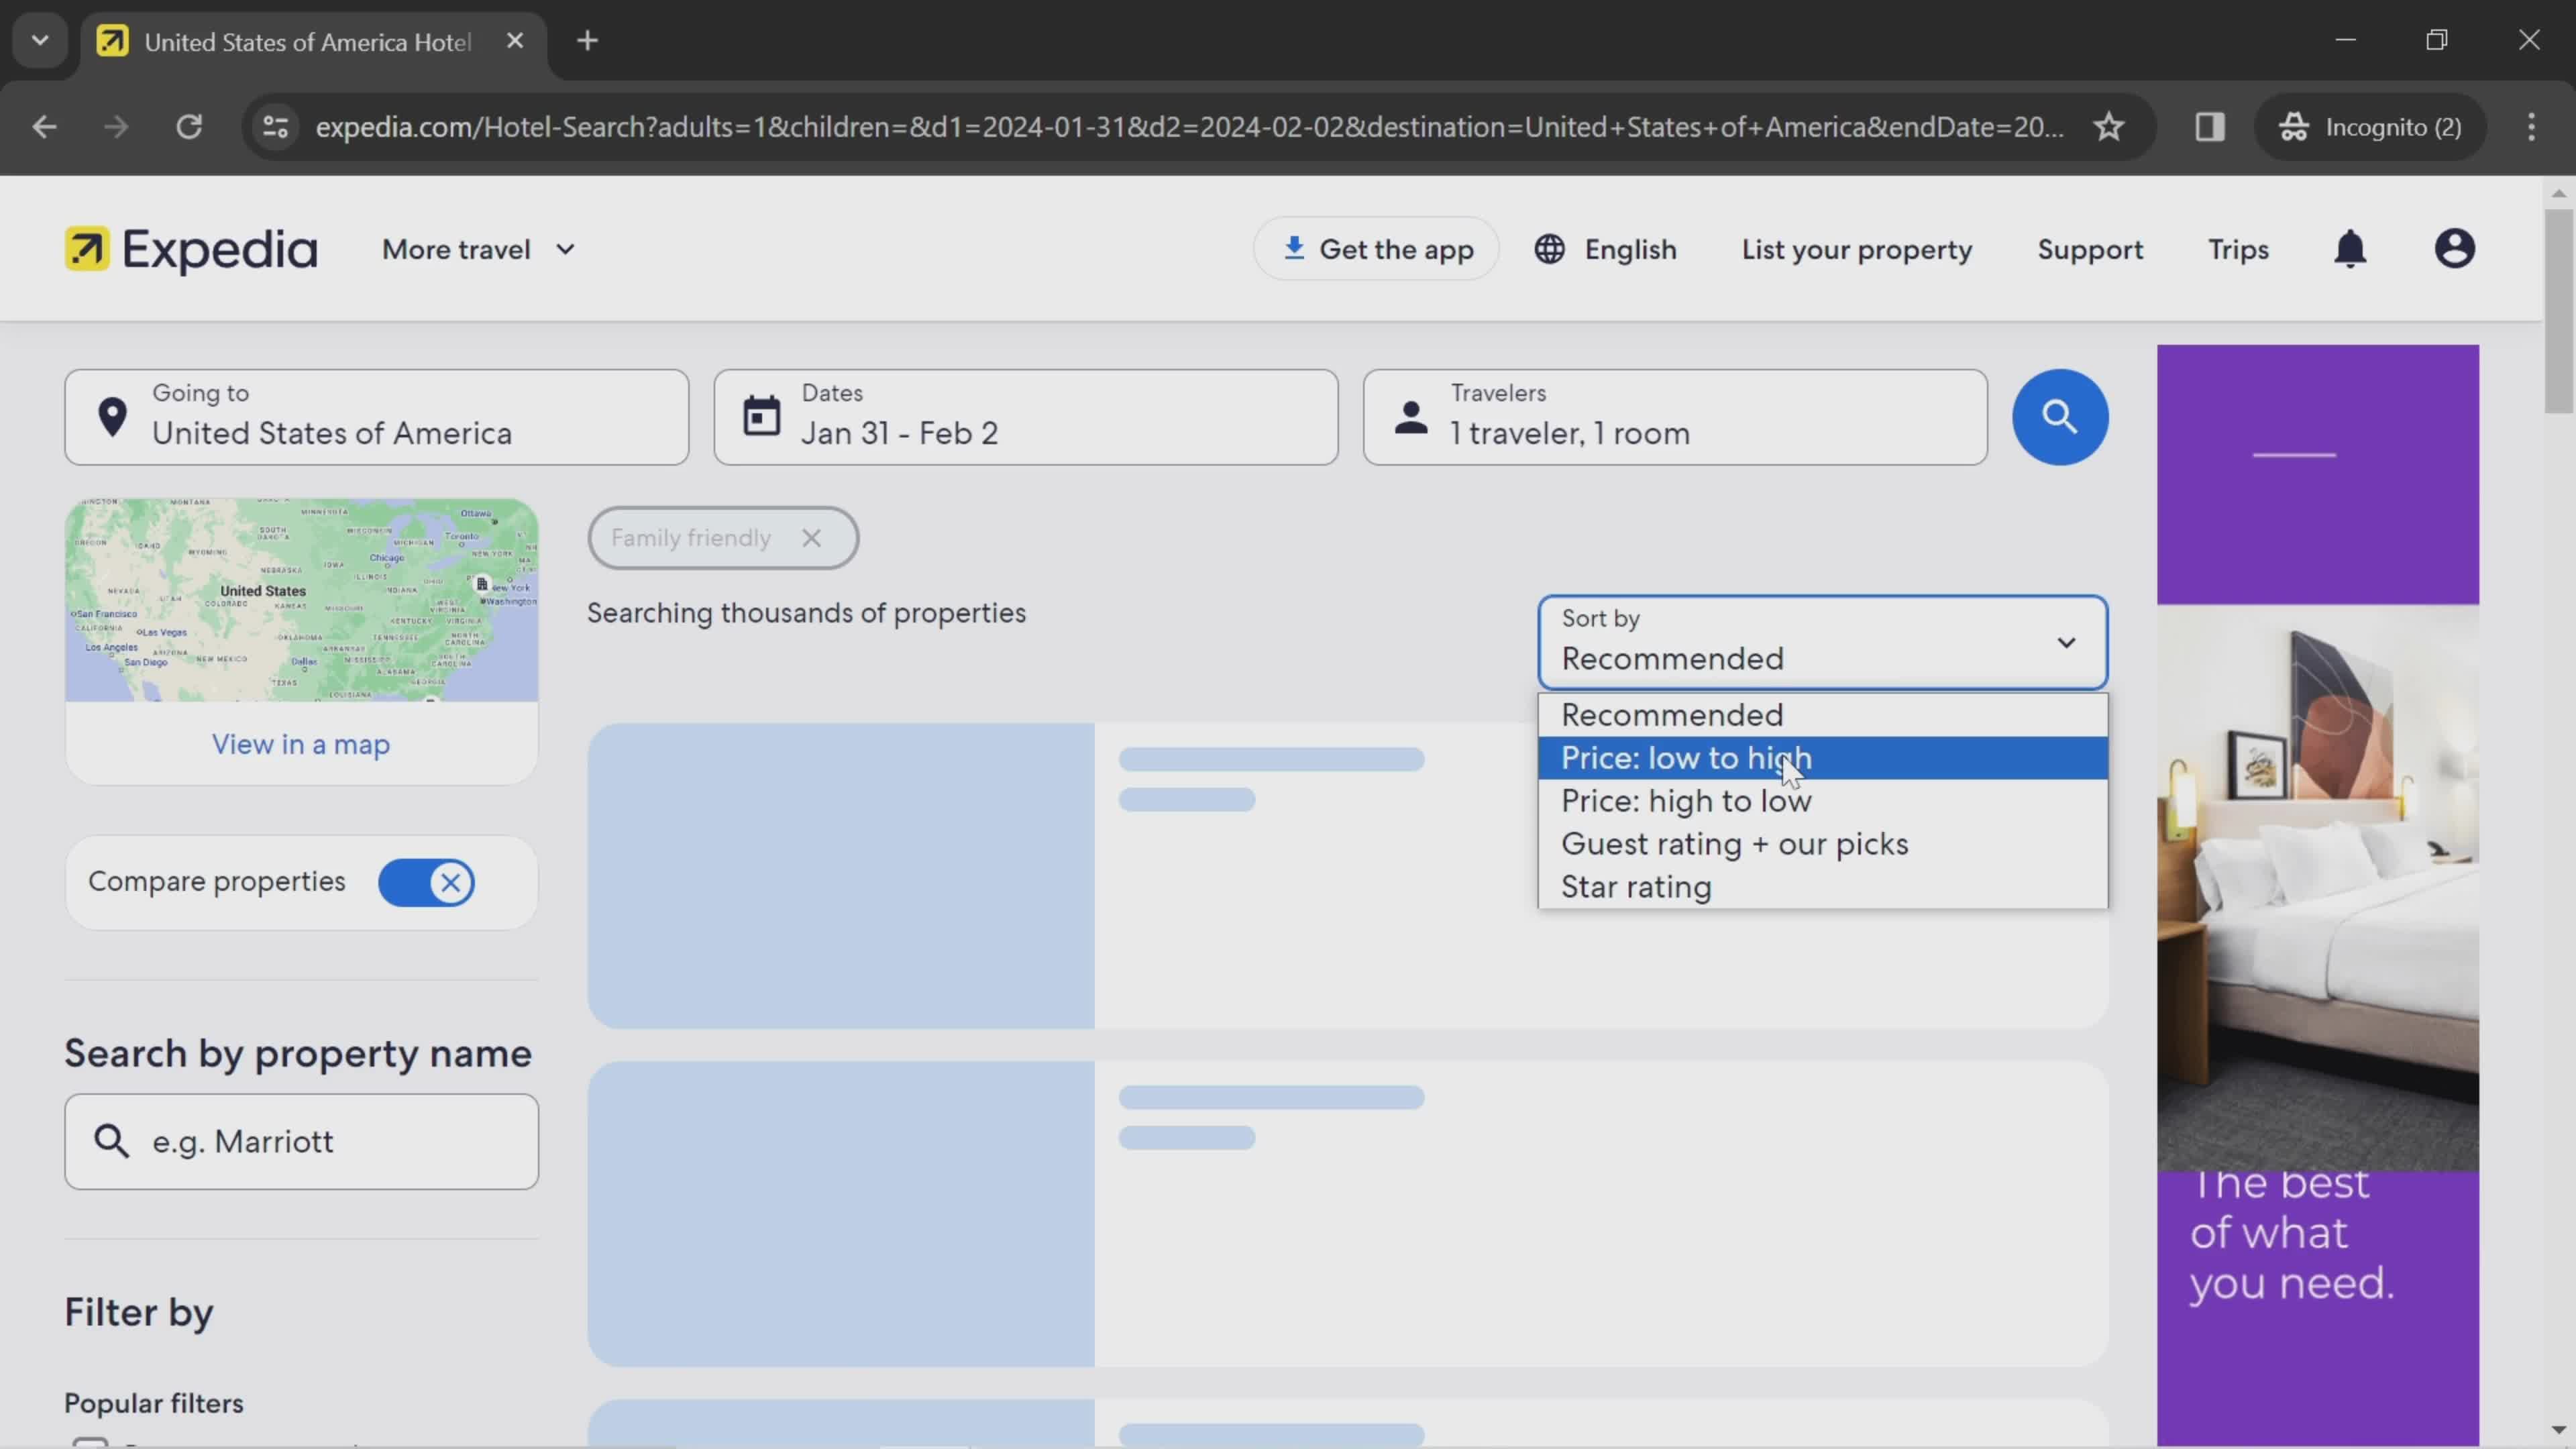
Task: Select Star rating sort option
Action: pos(1822,887)
